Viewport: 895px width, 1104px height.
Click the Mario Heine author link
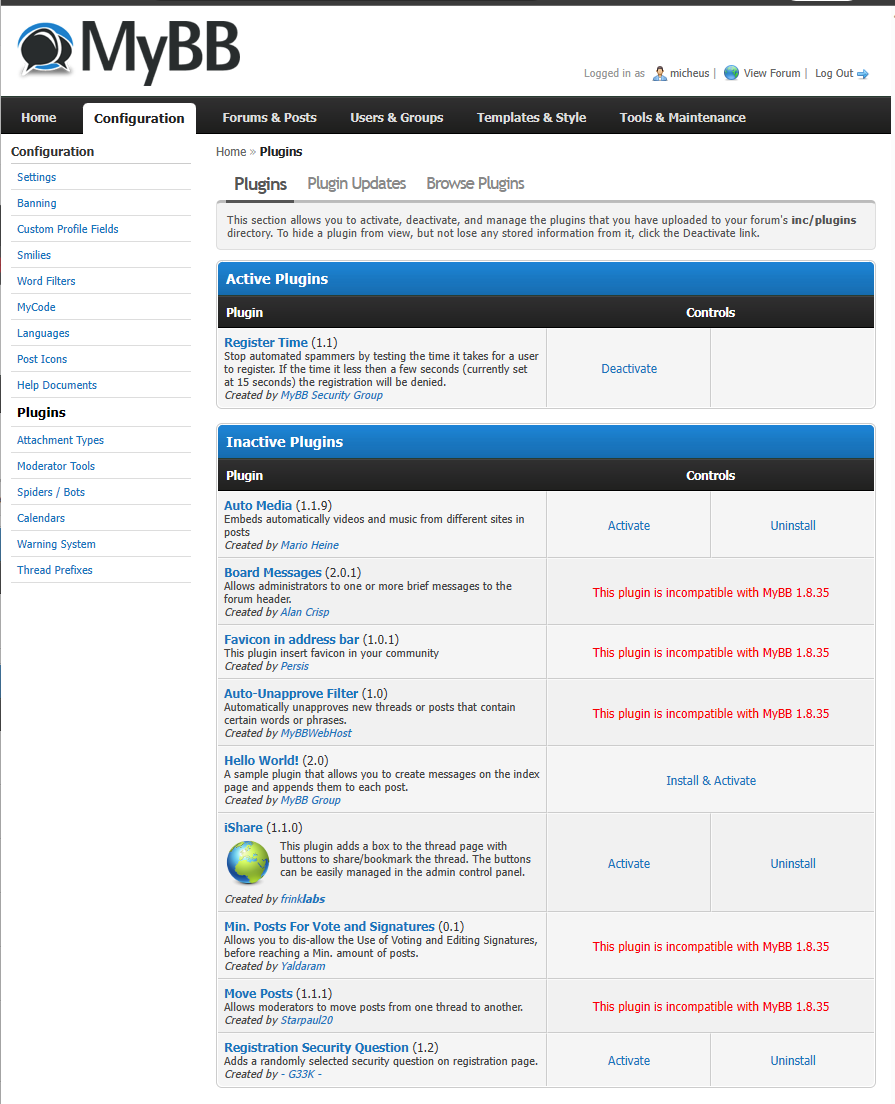tap(310, 546)
